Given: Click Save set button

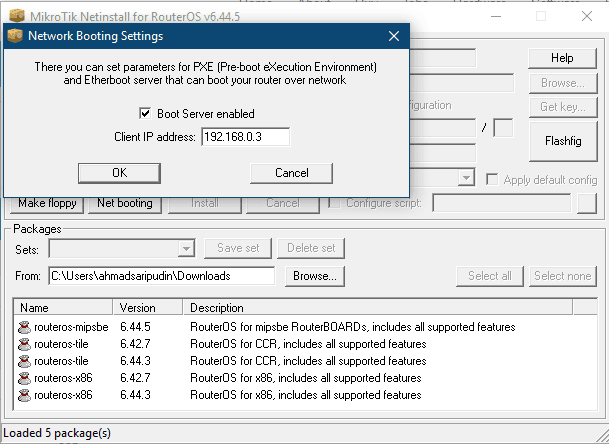Looking at the screenshot, I should pyautogui.click(x=238, y=248).
